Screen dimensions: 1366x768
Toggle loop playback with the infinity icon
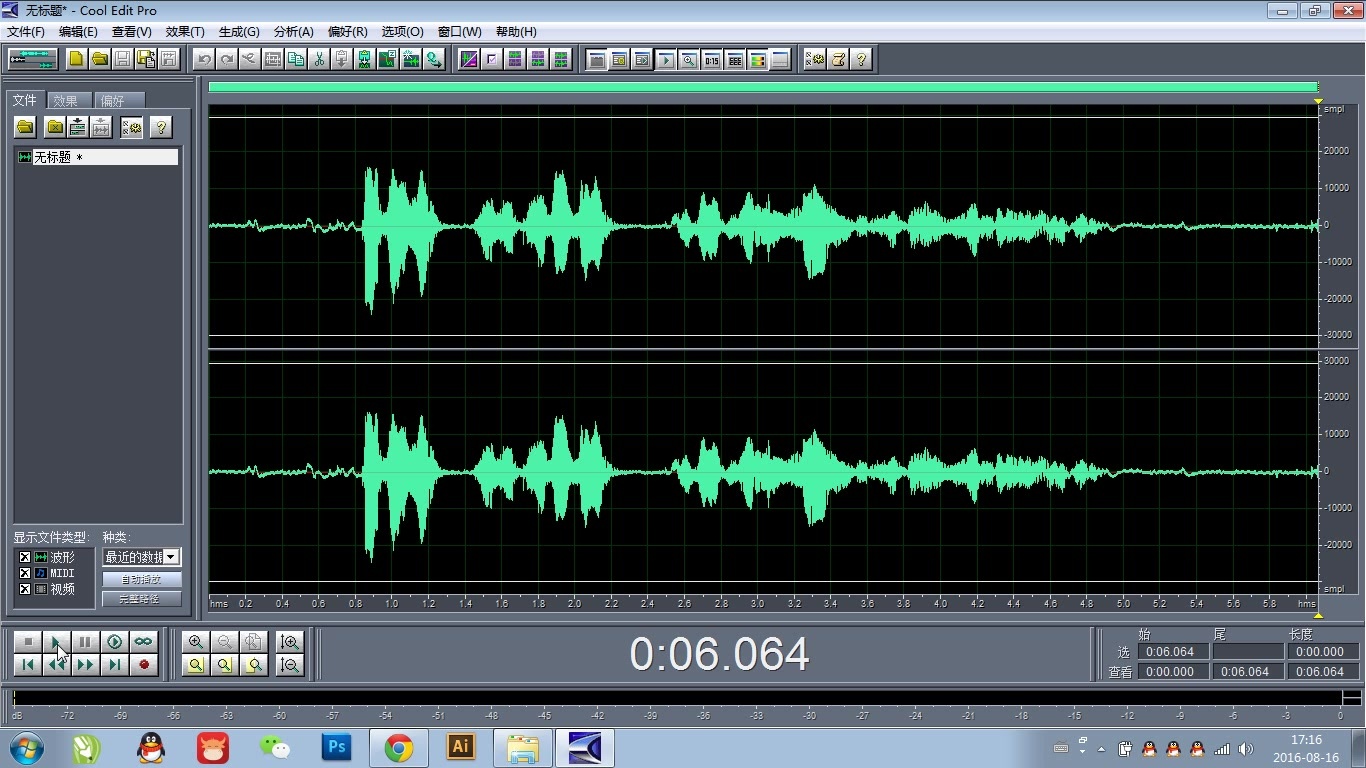click(144, 642)
